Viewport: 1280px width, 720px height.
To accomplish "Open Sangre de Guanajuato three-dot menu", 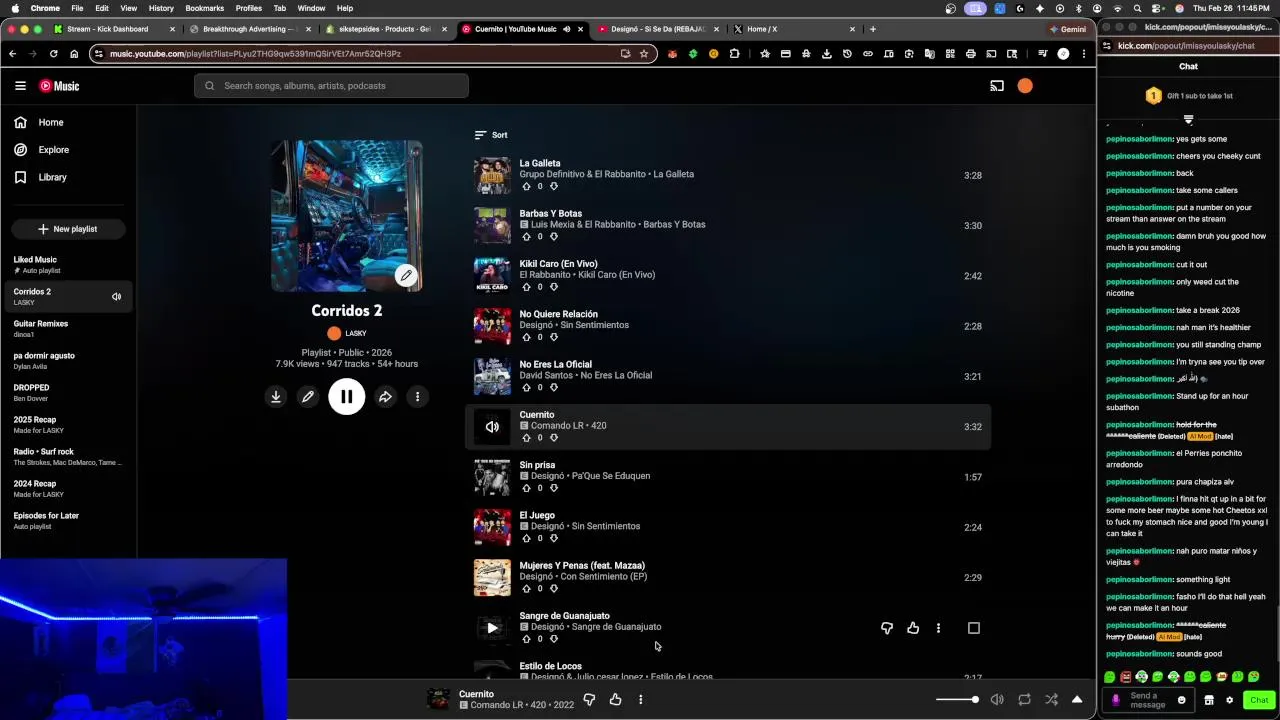I will [x=938, y=628].
